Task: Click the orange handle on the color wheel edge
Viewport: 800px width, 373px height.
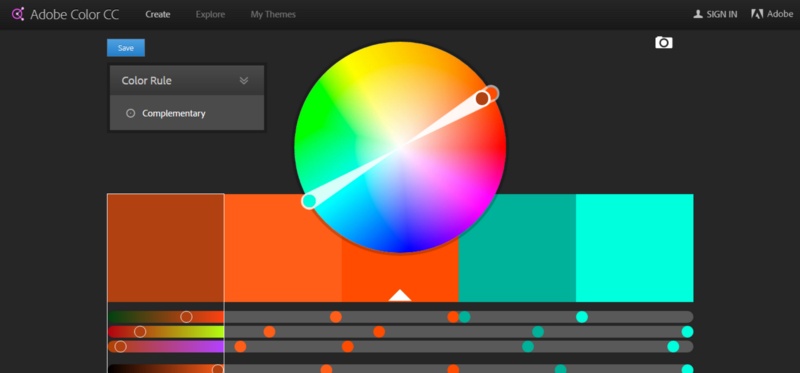Action: [492, 93]
